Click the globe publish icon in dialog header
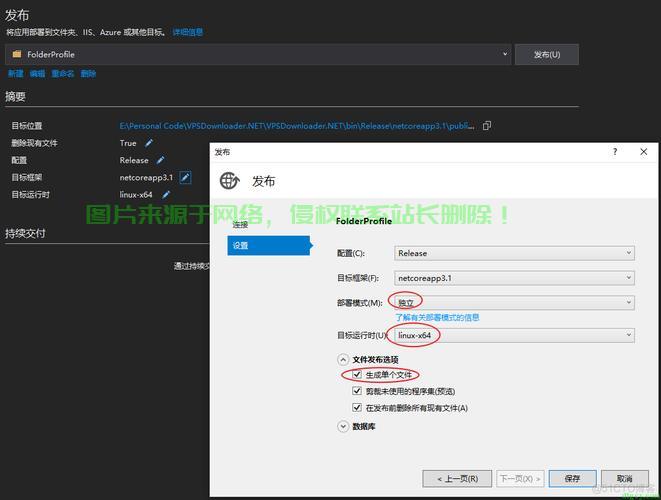The height and width of the screenshot is (500, 661). click(230, 181)
